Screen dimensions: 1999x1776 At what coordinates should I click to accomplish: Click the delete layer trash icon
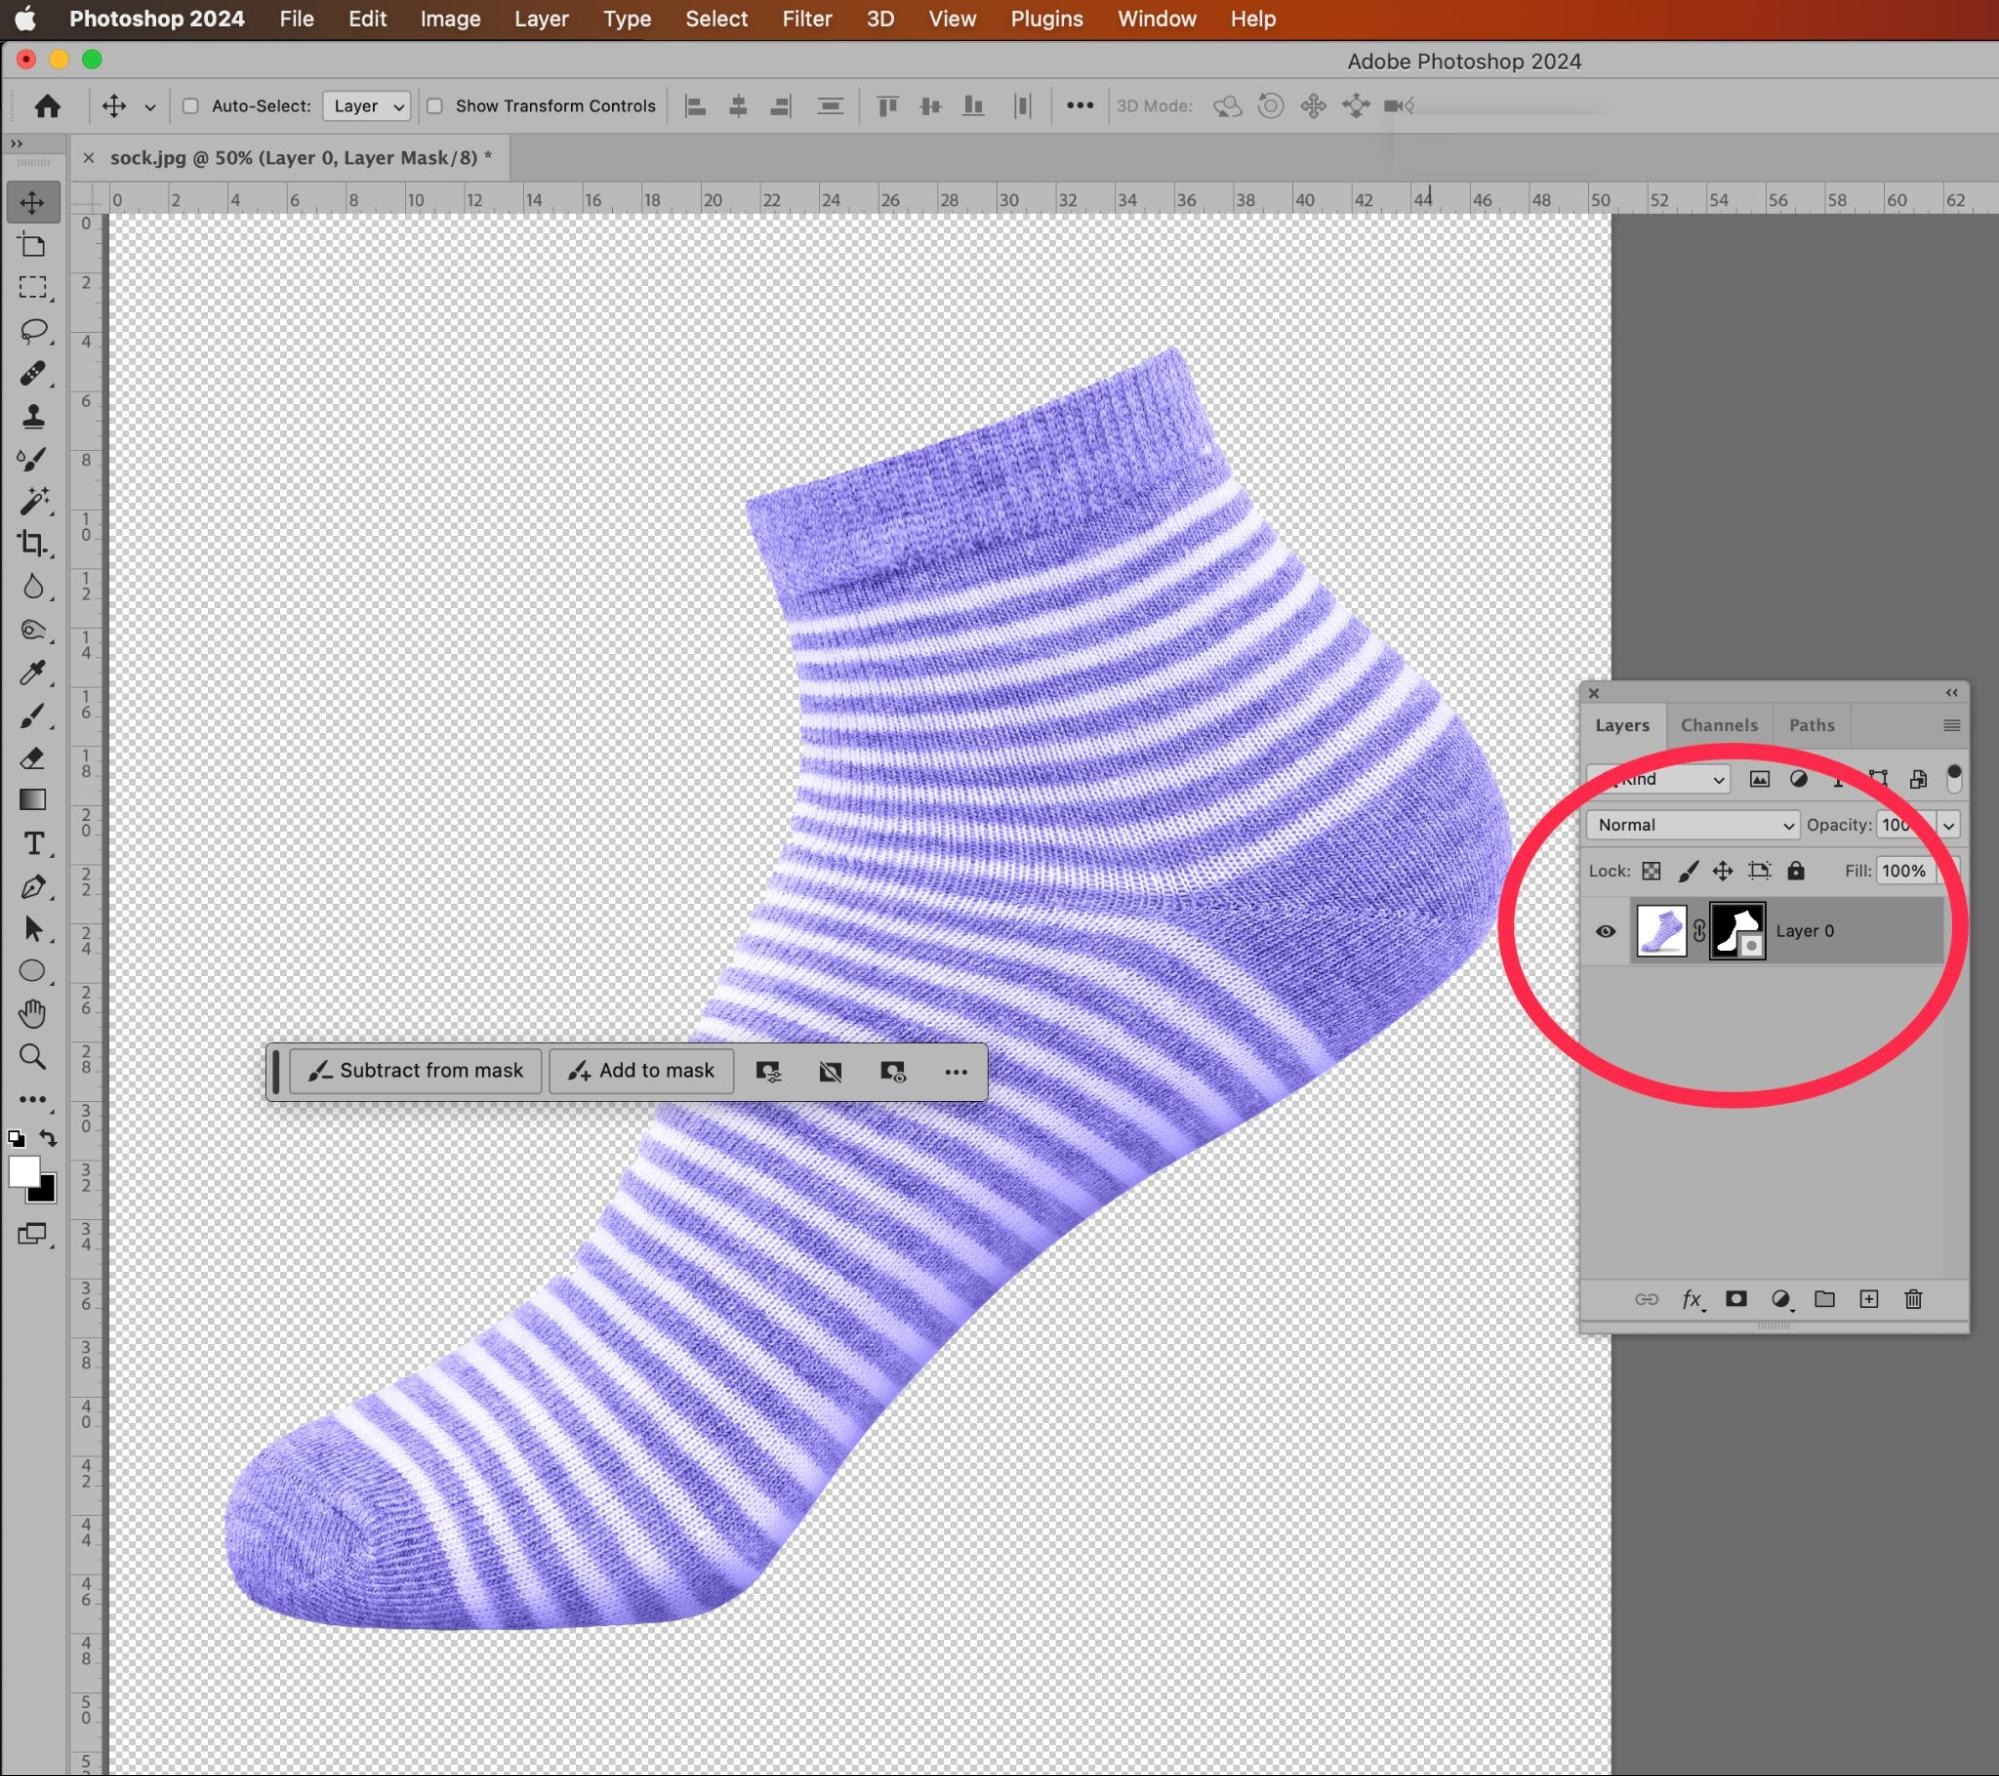click(x=1913, y=1299)
